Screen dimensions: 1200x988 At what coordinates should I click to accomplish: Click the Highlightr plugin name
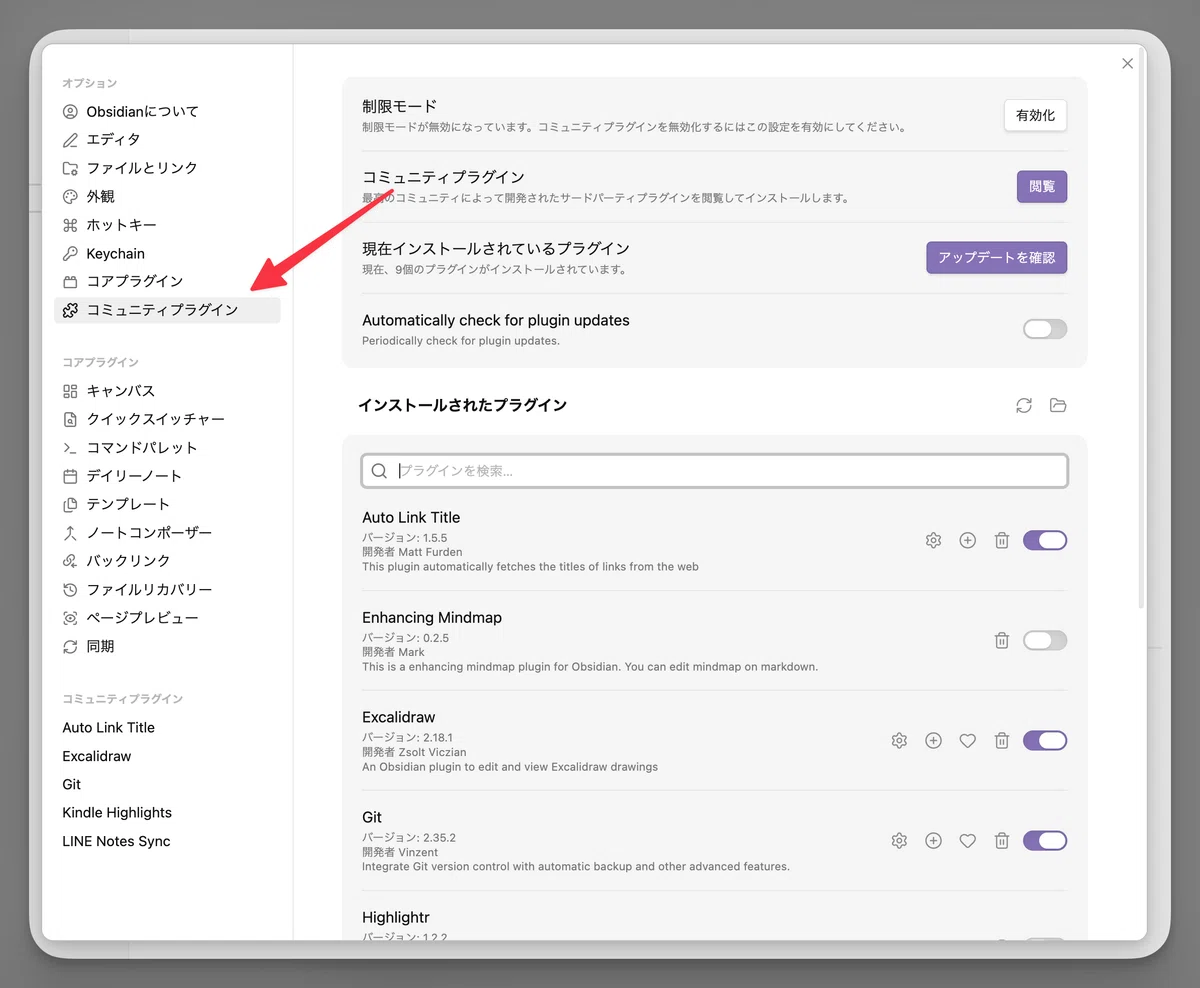coord(396,917)
